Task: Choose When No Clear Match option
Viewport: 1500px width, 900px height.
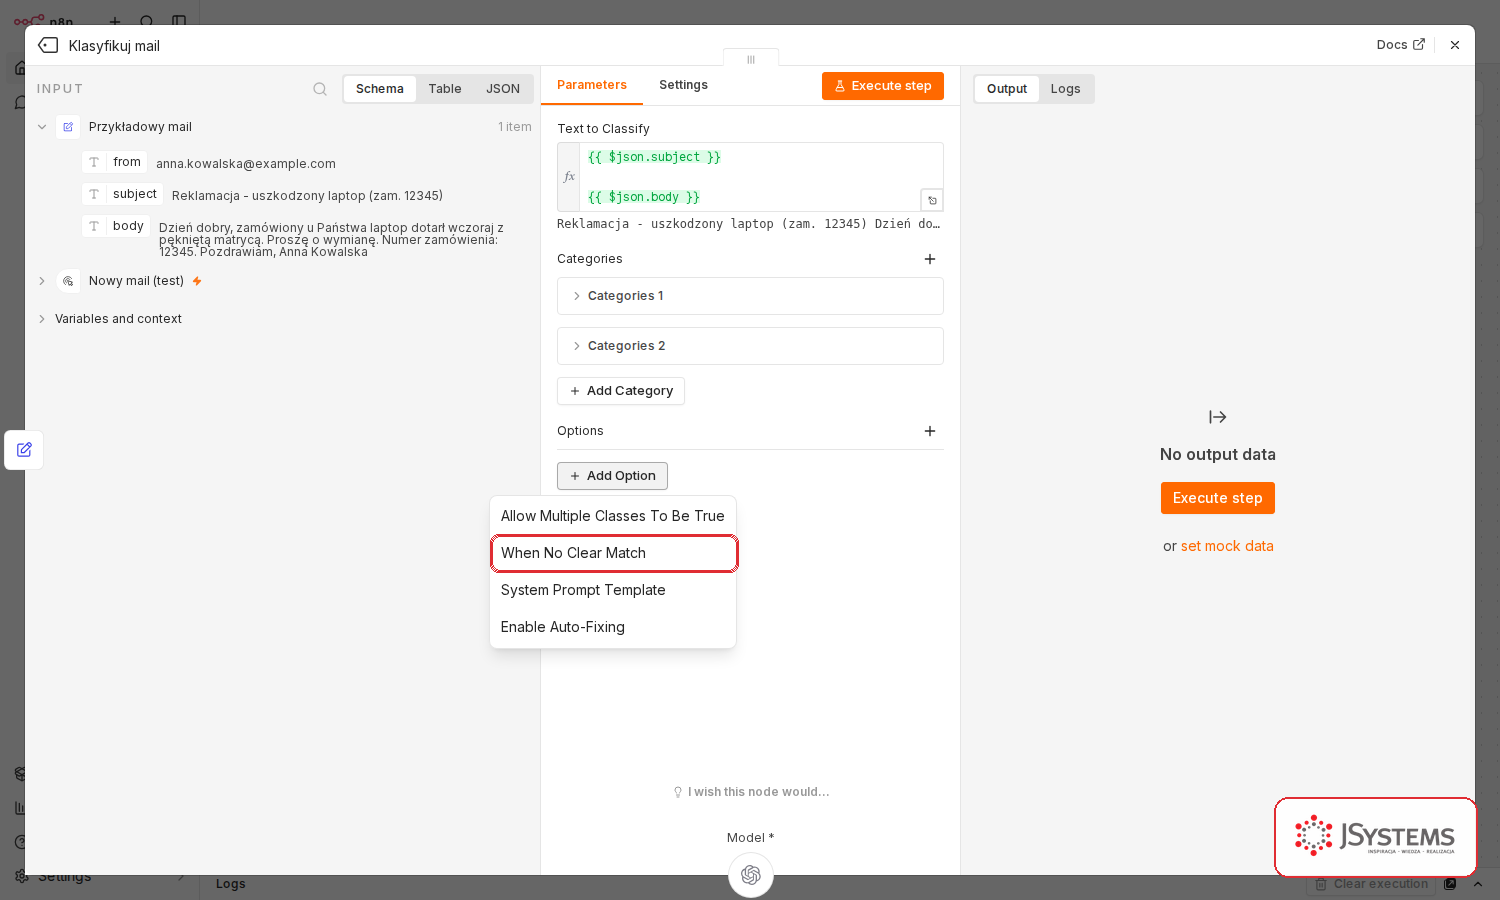Action: tap(613, 553)
